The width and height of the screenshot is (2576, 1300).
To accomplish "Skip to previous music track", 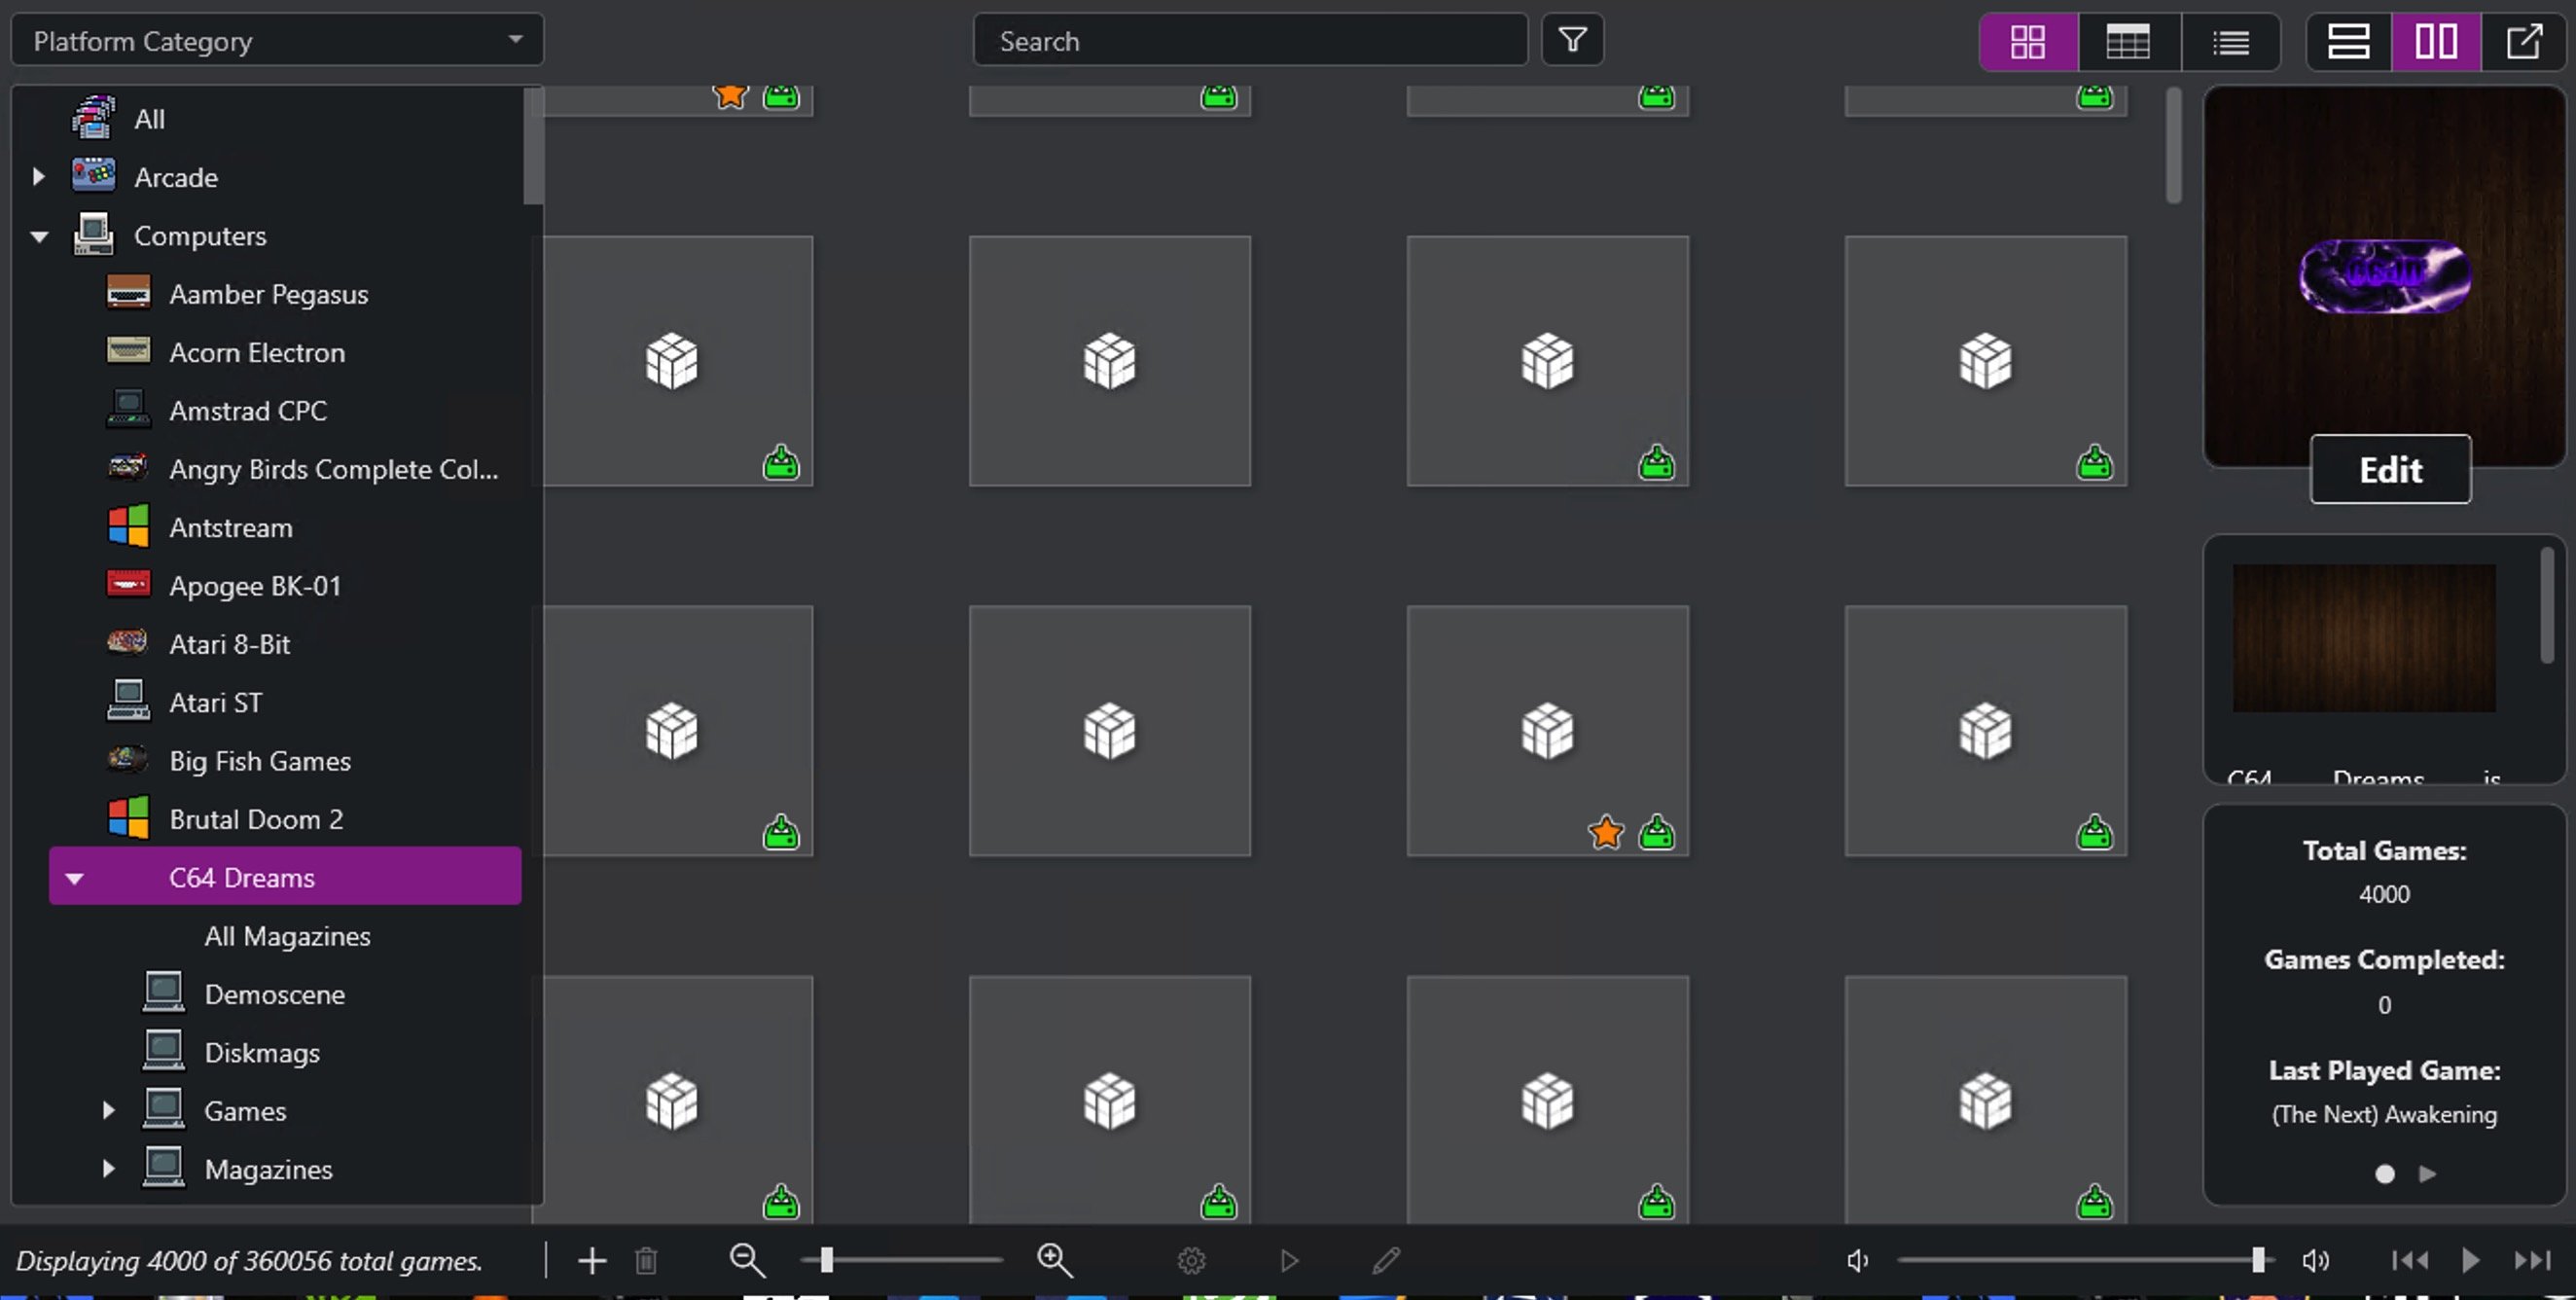I will 2409,1261.
